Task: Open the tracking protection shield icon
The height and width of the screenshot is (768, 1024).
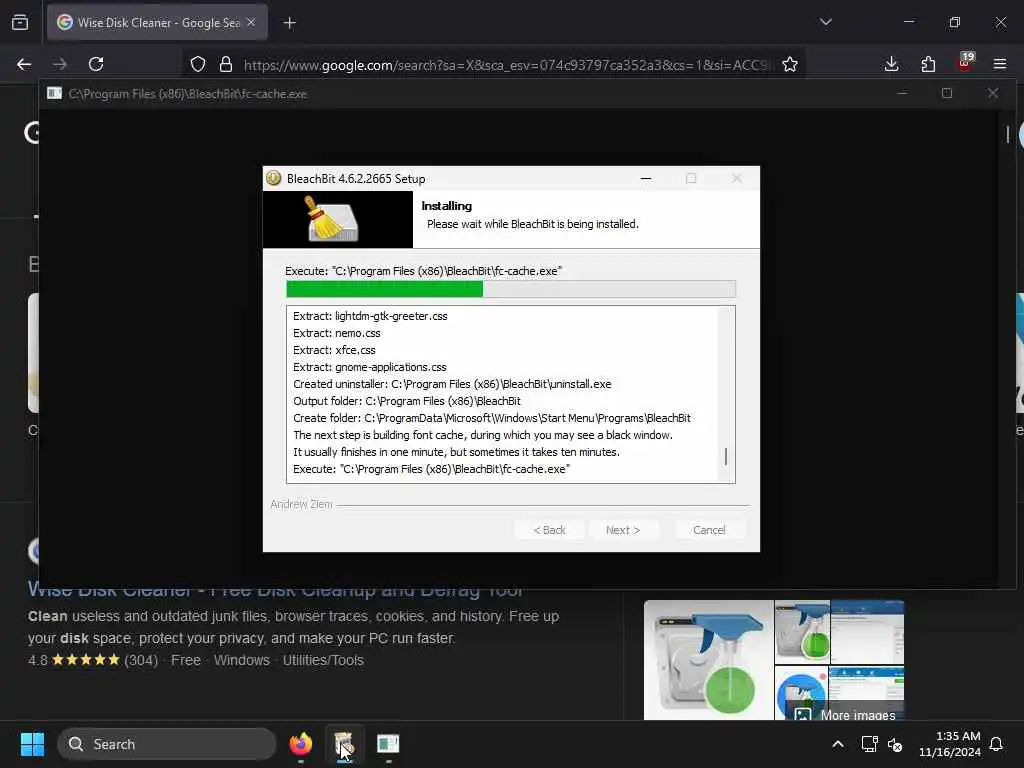Action: pyautogui.click(x=198, y=64)
